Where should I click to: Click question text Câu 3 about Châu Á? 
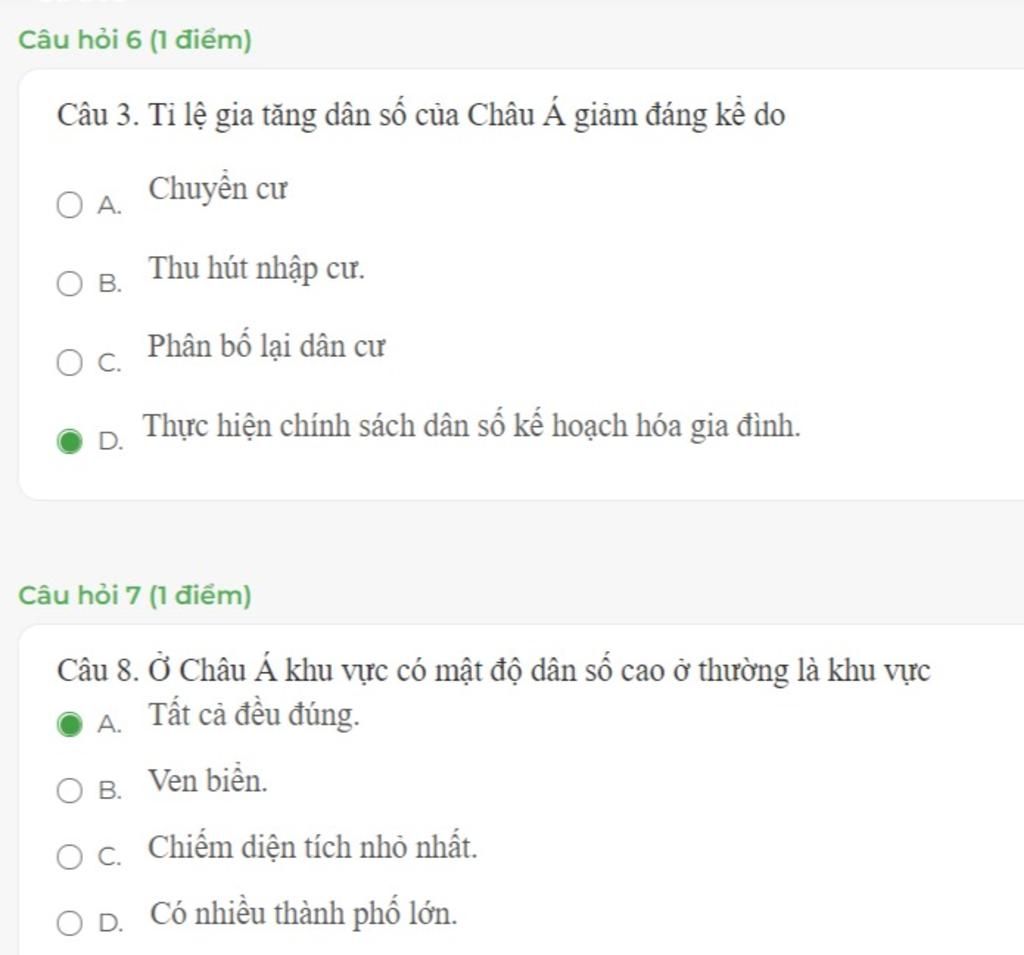point(421,116)
